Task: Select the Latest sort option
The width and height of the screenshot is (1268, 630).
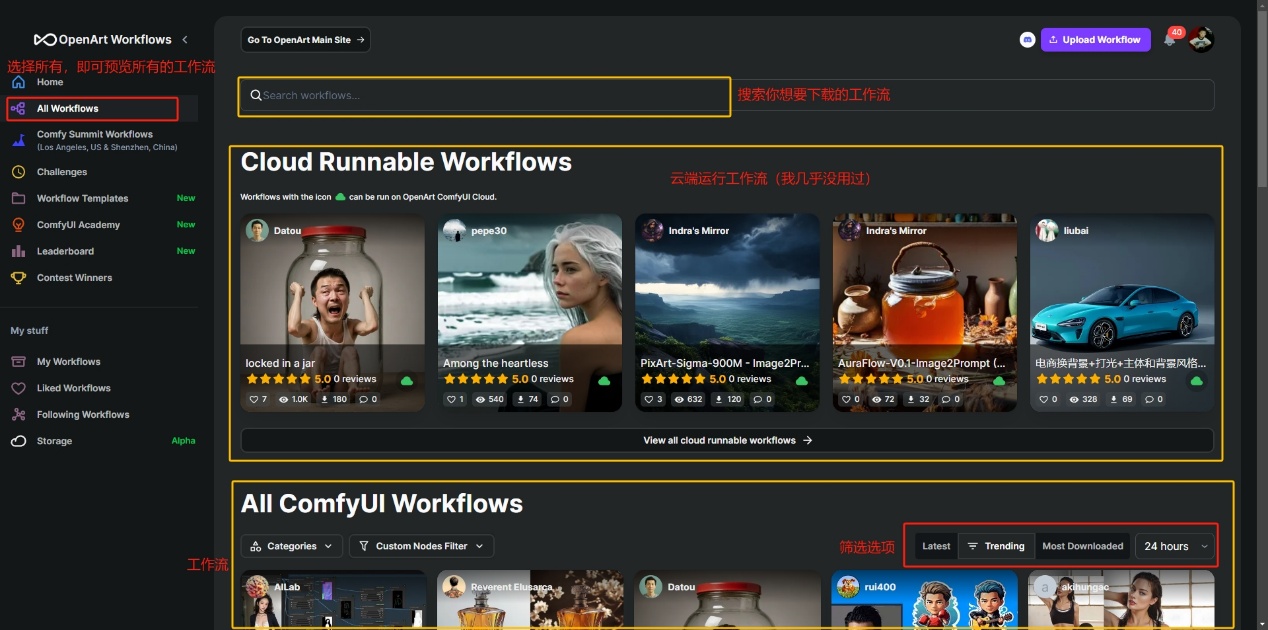Action: (936, 546)
